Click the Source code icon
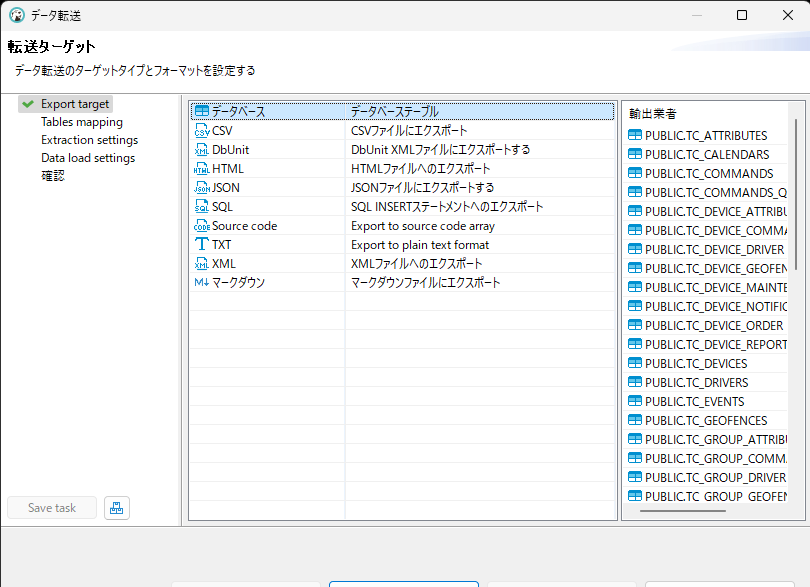This screenshot has height=587, width=810. (x=201, y=226)
